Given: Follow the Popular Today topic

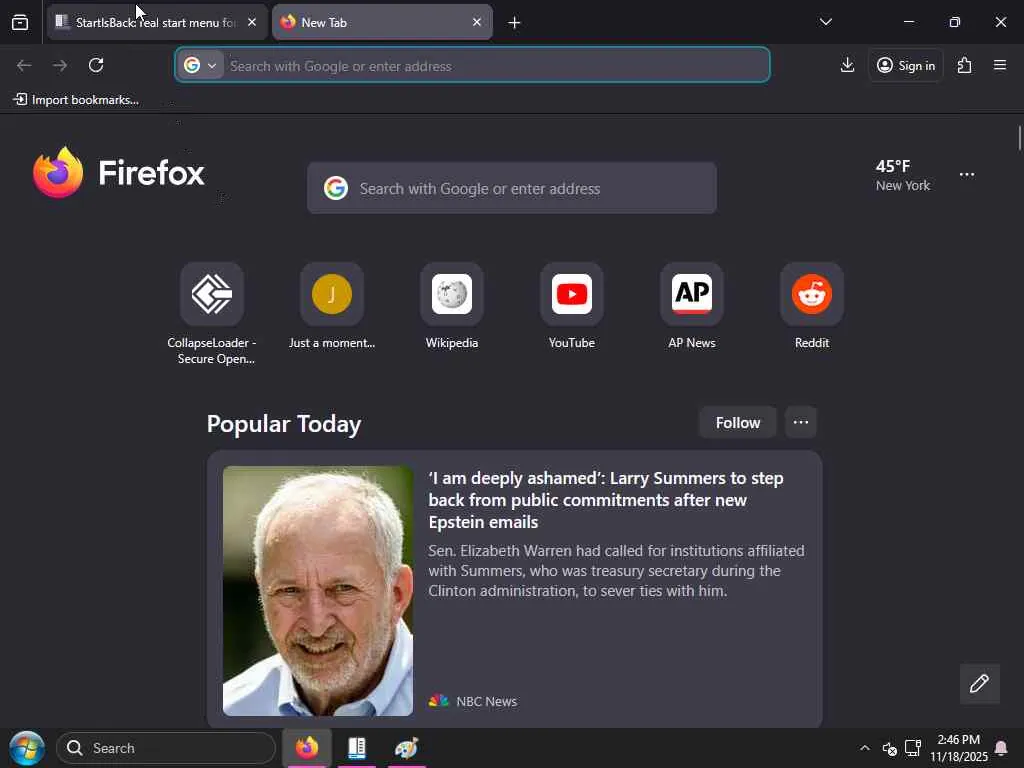Looking at the screenshot, I should (x=737, y=423).
